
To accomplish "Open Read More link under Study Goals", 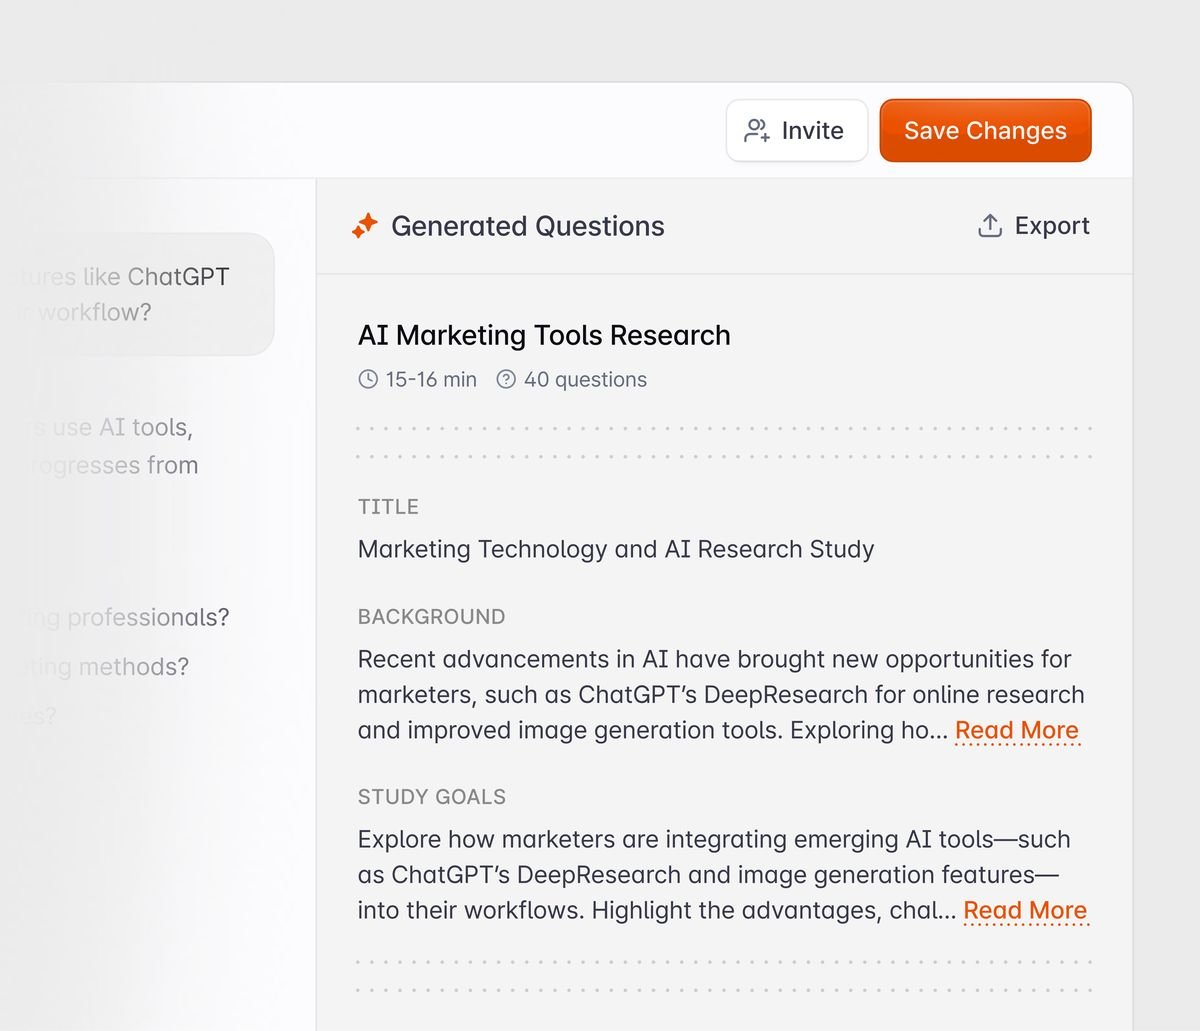I will [1025, 910].
